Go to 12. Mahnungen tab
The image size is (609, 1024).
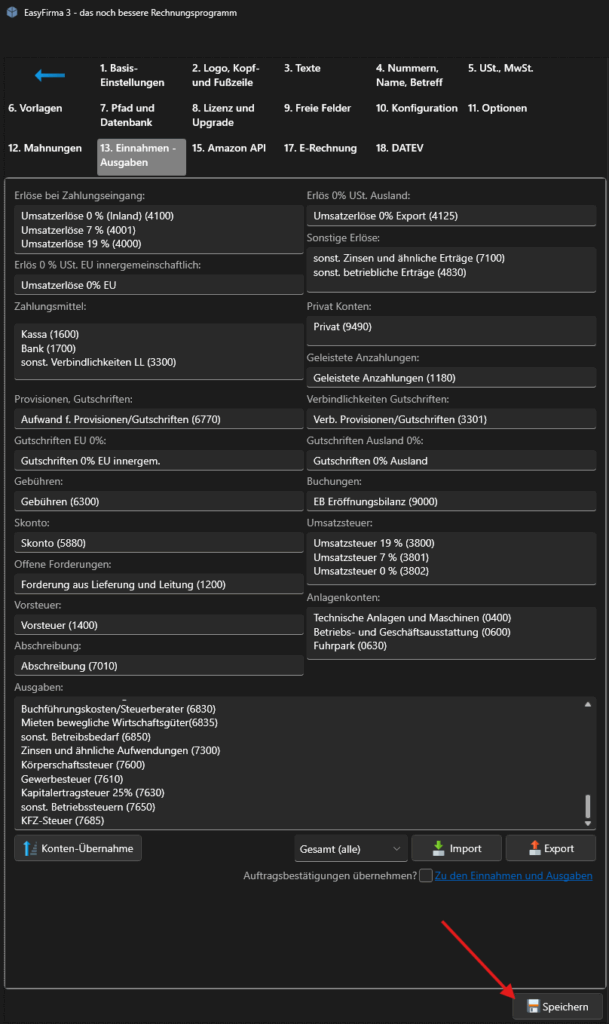[x=45, y=148]
